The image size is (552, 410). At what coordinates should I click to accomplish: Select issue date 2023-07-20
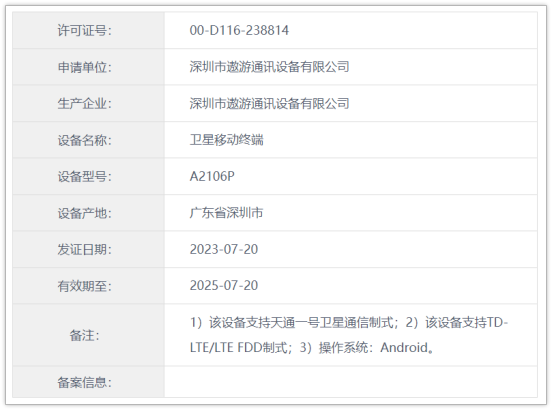[x=224, y=249]
